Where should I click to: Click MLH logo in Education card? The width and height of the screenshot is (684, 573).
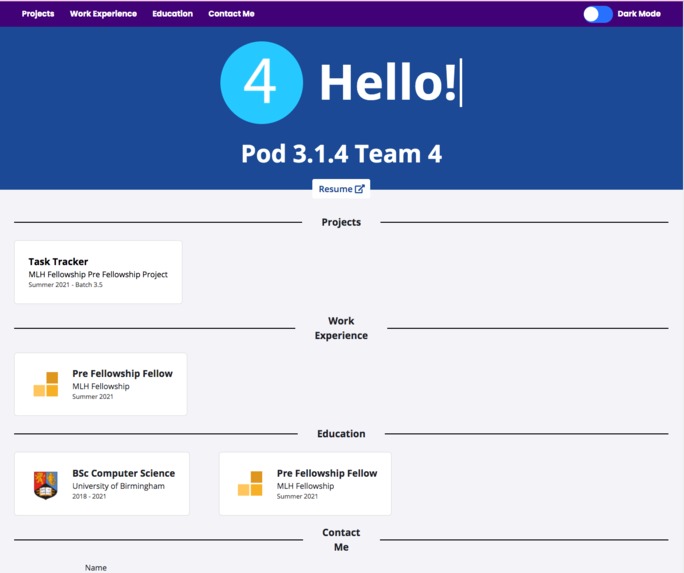point(250,484)
